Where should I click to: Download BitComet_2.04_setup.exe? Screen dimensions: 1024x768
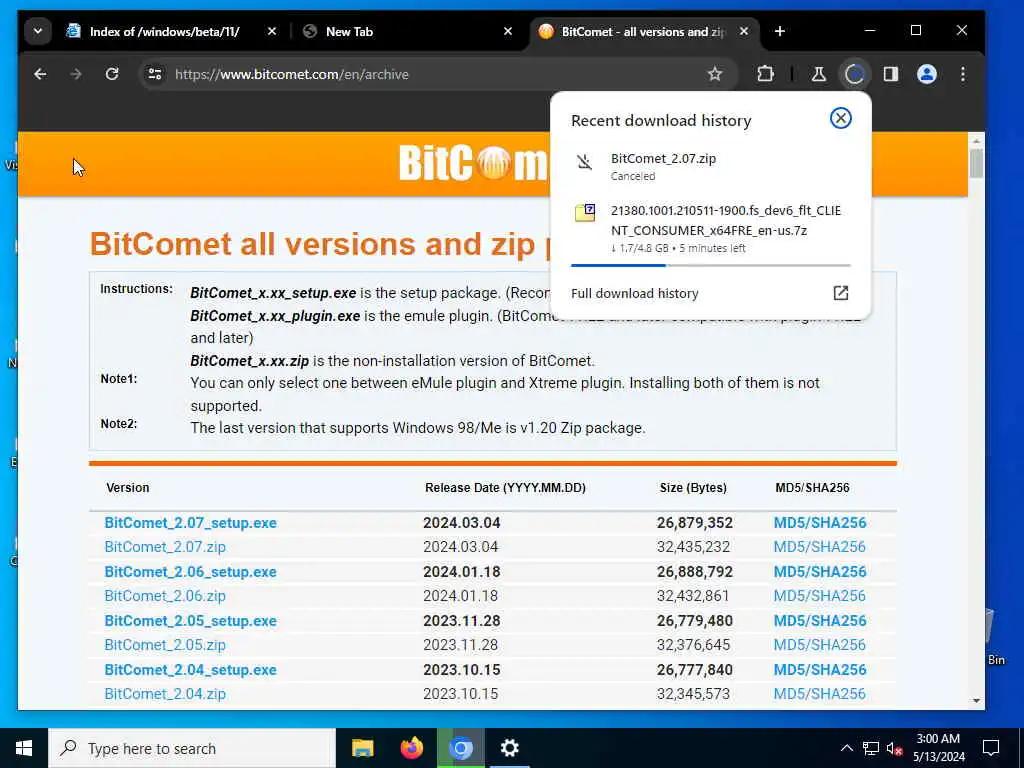click(x=191, y=670)
